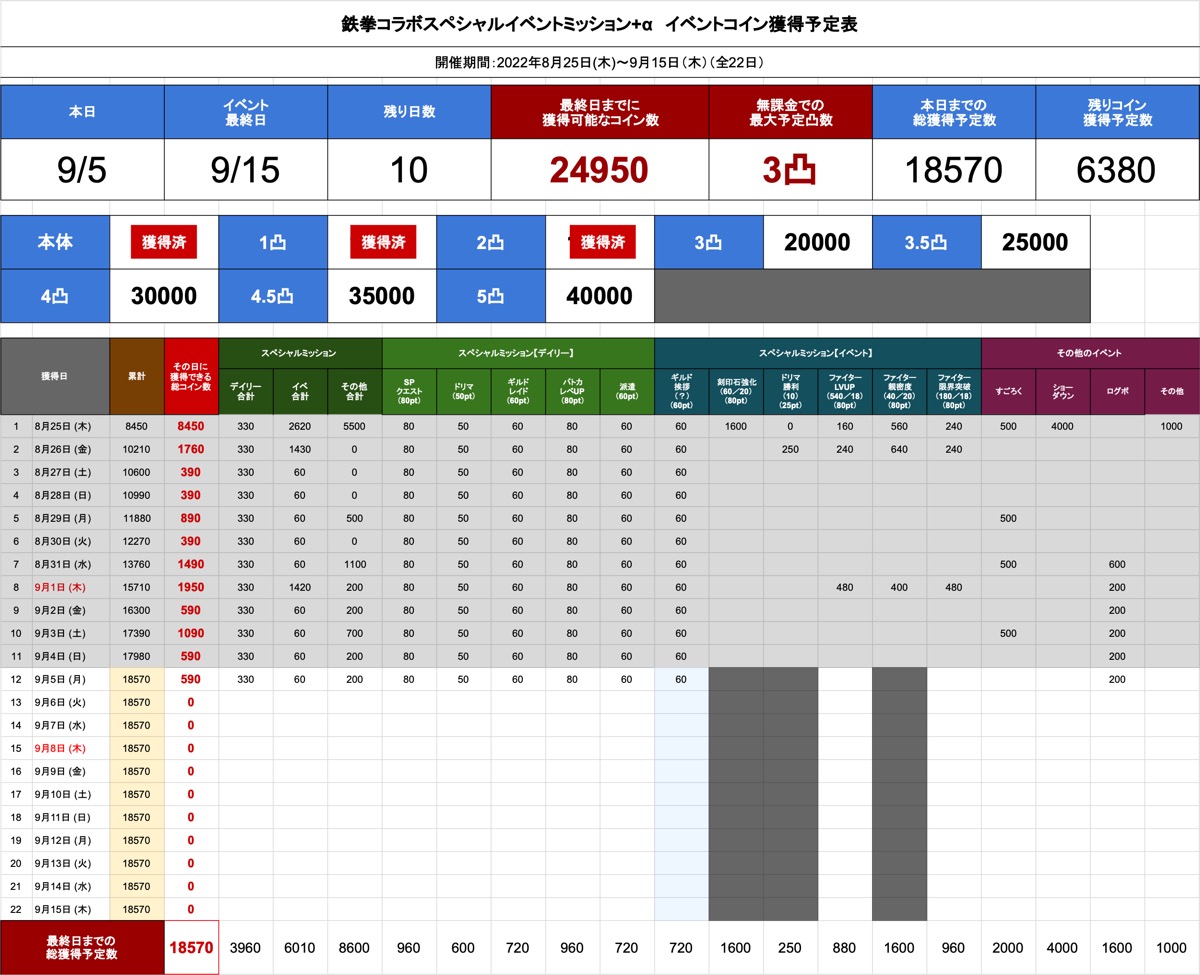The height and width of the screenshot is (975, 1200).
Task: Click the 5凸 threshold cell showing 40000
Action: (x=599, y=296)
